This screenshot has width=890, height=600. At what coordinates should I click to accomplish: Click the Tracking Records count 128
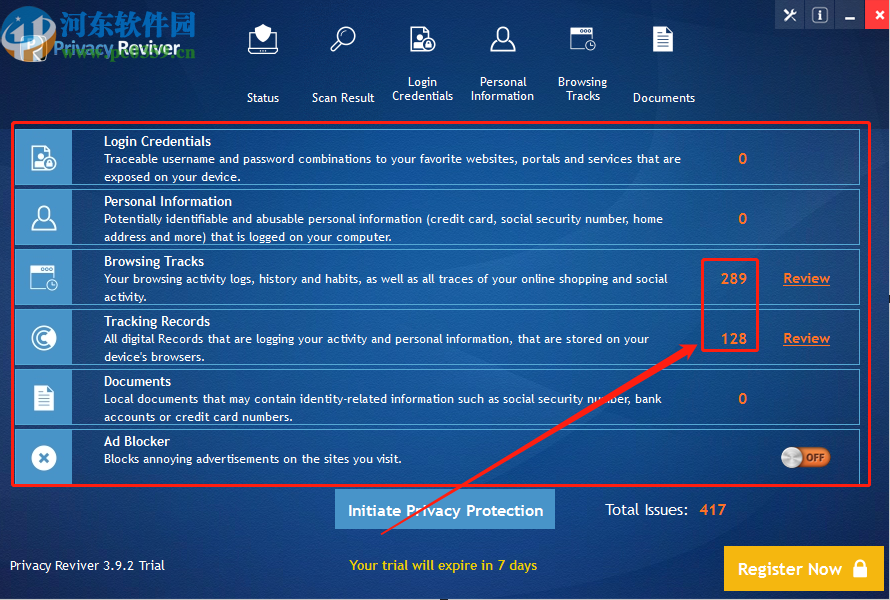point(734,339)
